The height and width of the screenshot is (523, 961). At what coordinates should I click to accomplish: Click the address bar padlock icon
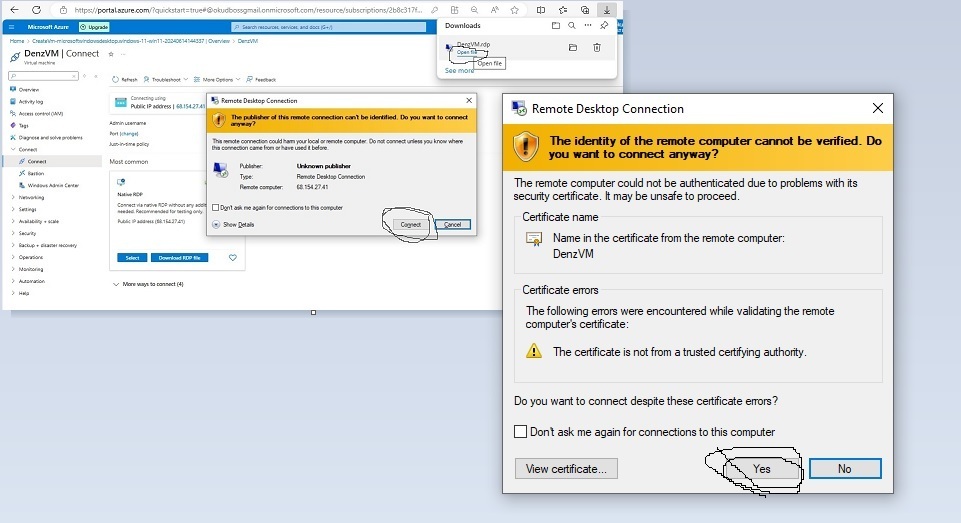coord(63,10)
